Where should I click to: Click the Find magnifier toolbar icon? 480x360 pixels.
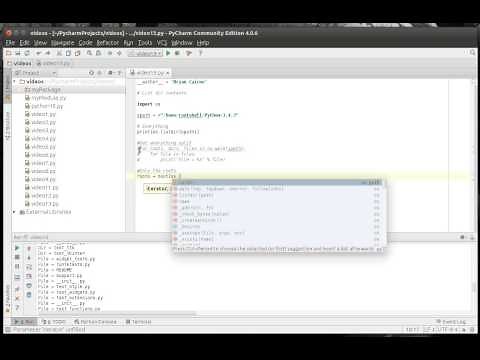click(89, 53)
